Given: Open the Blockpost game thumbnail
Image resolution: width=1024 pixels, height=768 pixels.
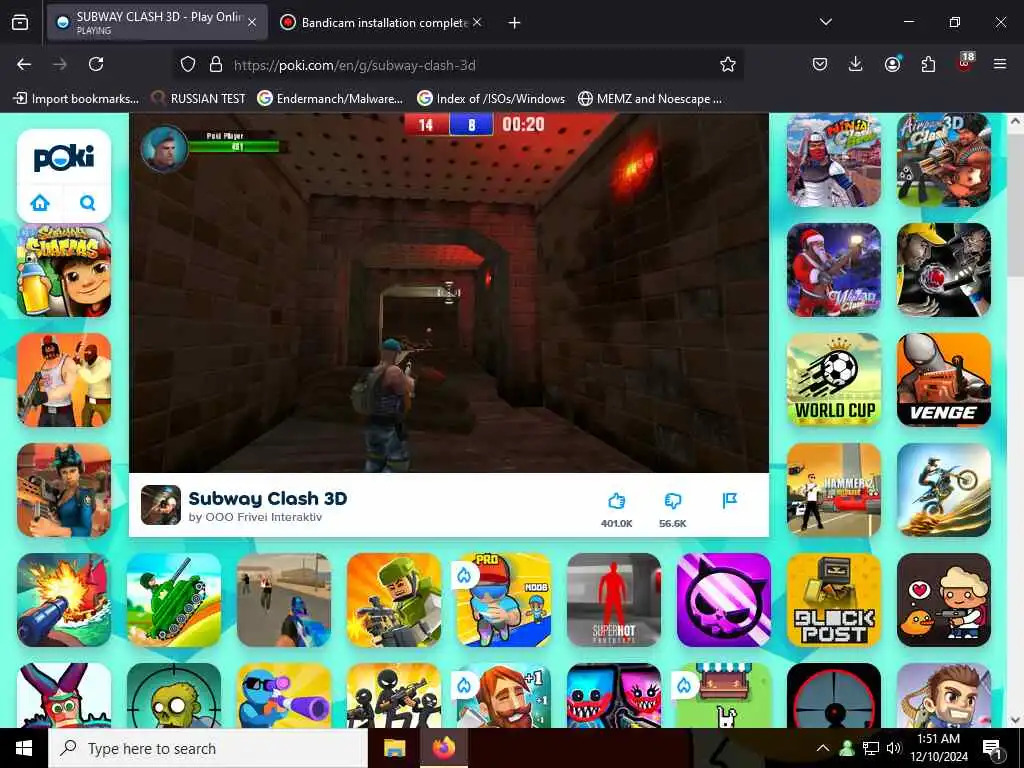Looking at the screenshot, I should tap(834, 600).
